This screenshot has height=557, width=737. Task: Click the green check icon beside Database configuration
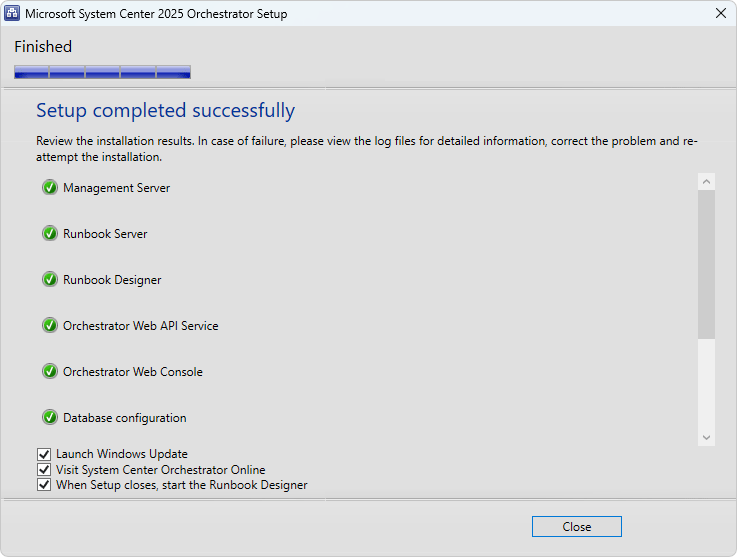[x=50, y=417]
